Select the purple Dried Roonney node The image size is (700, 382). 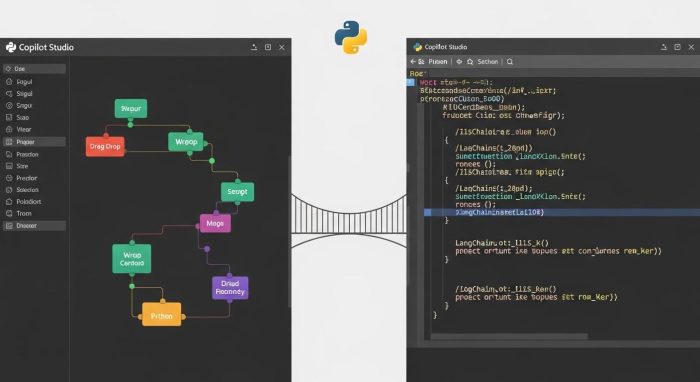coord(230,288)
